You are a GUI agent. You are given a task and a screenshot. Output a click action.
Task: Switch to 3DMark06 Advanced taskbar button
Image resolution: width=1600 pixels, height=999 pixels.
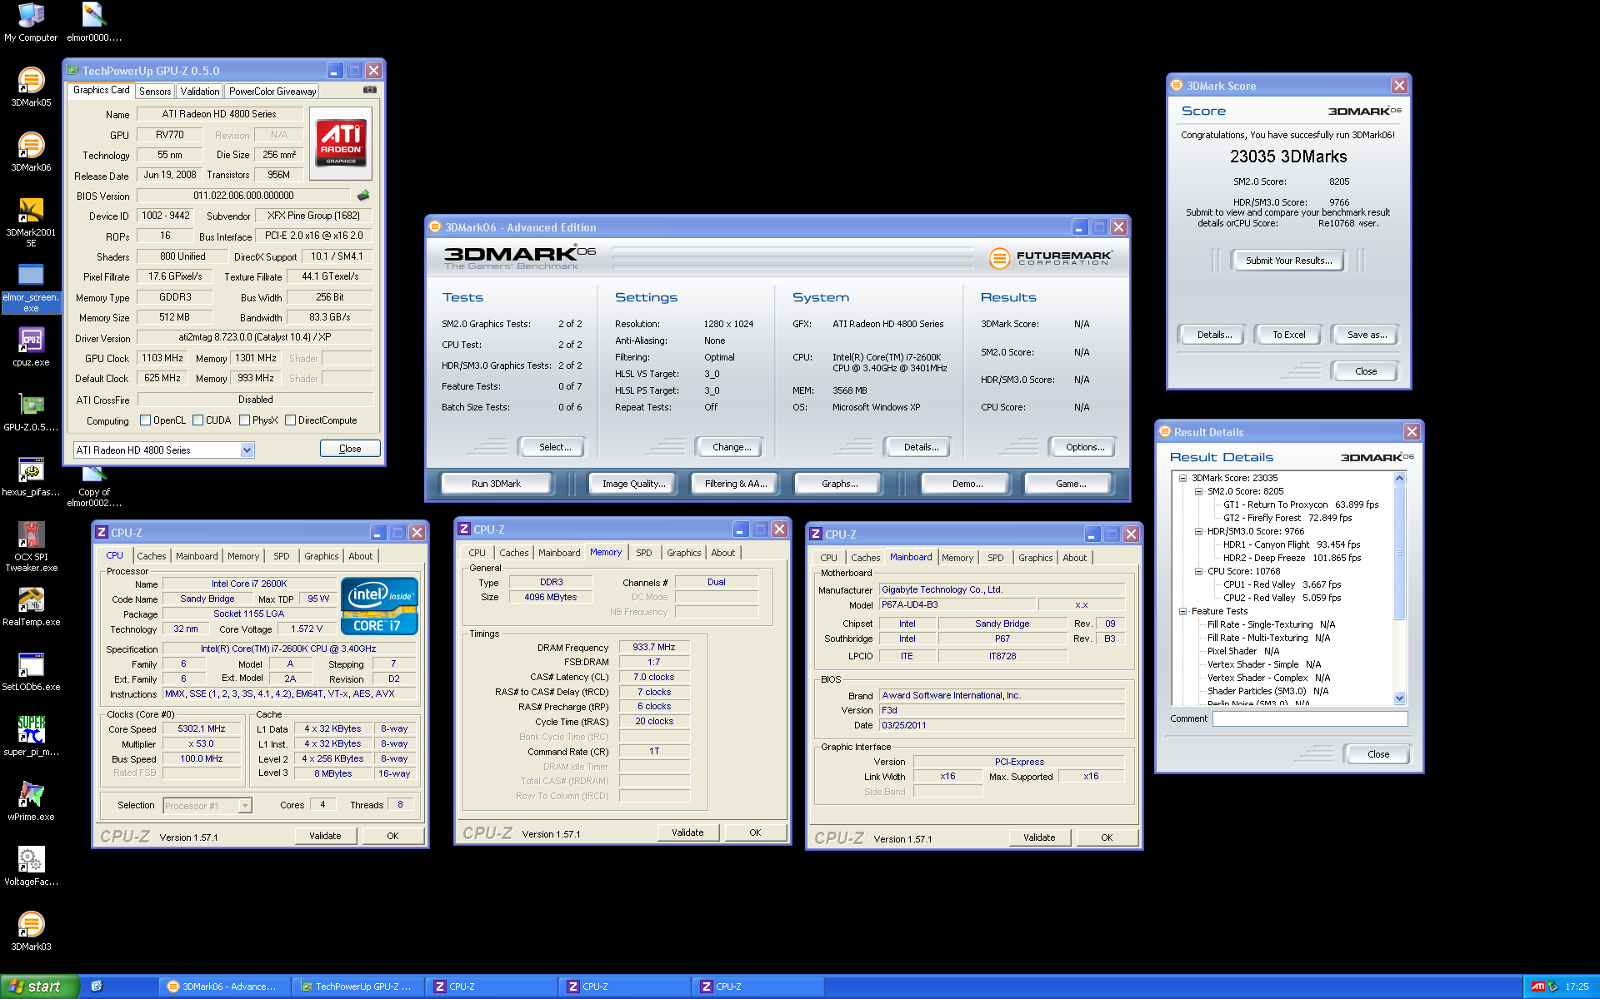pos(224,987)
